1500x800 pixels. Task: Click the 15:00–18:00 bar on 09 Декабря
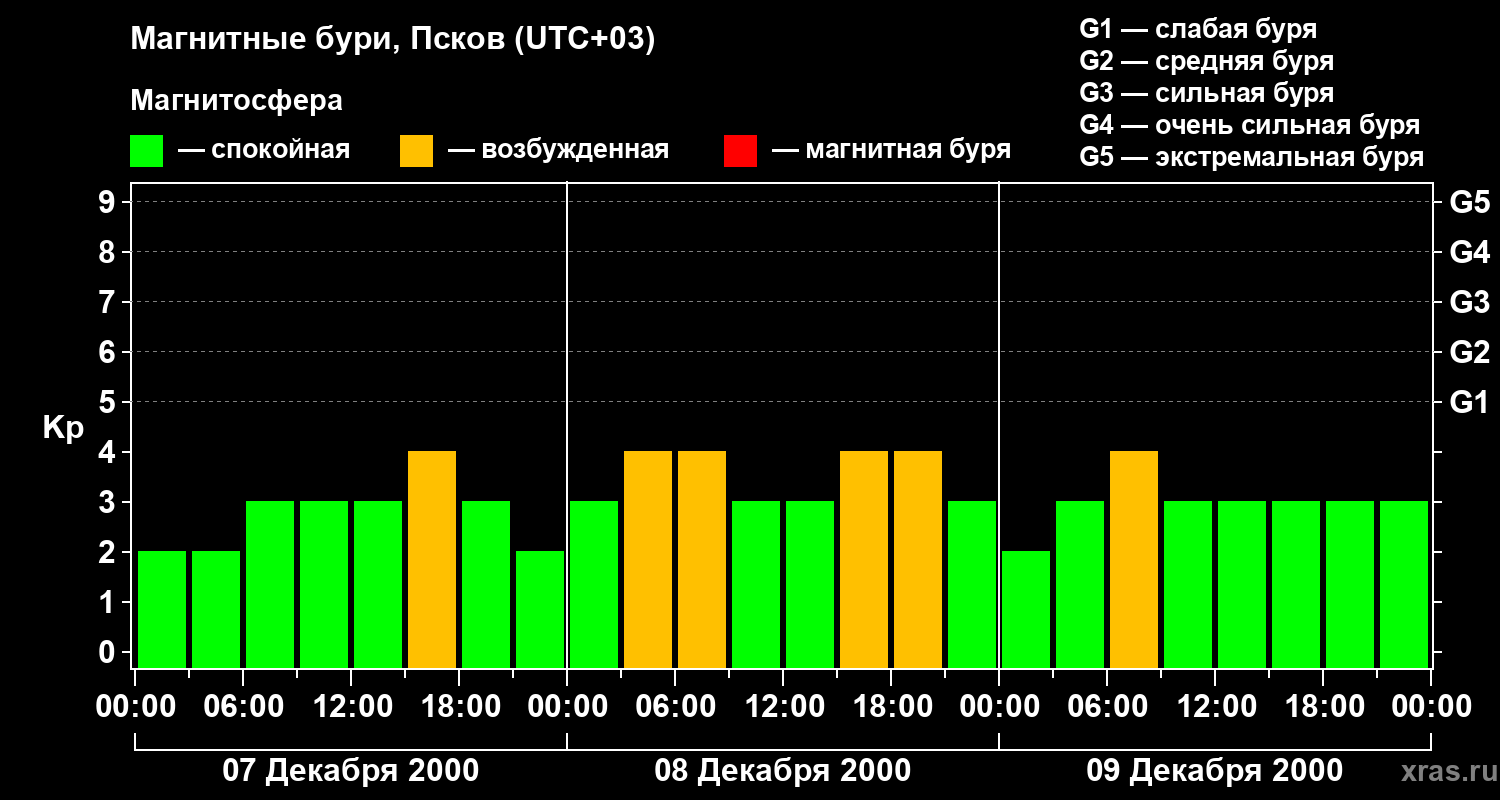[x=1296, y=584]
